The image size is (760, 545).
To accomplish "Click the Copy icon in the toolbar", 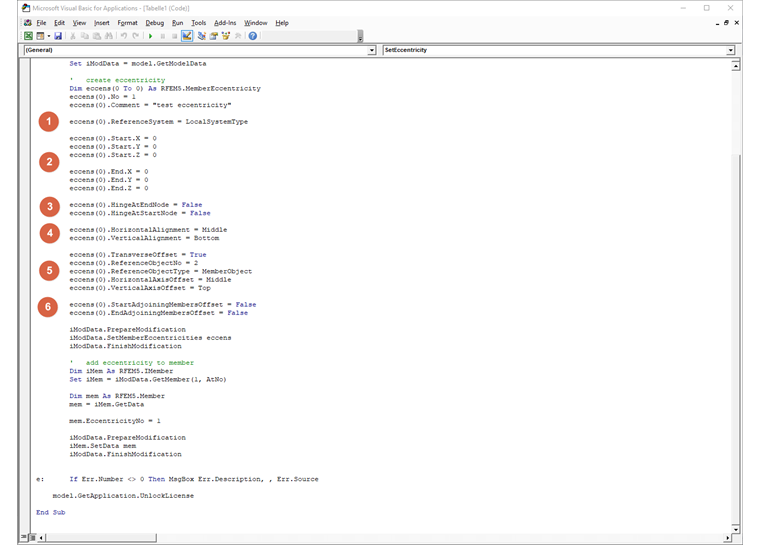I will click(85, 36).
